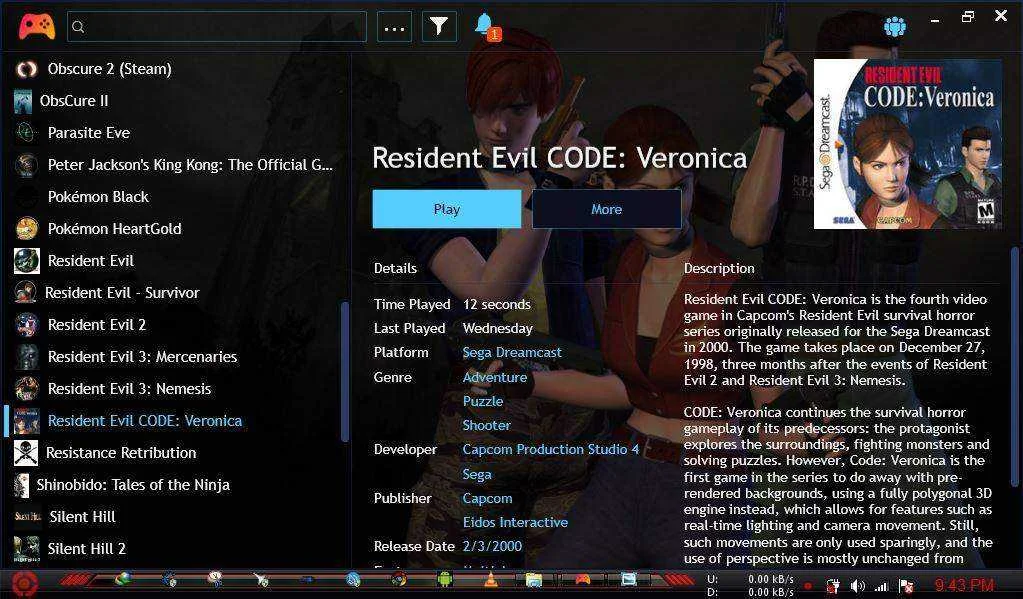
Task: Select Resident Evil 3: Mercenaries
Action: point(142,357)
